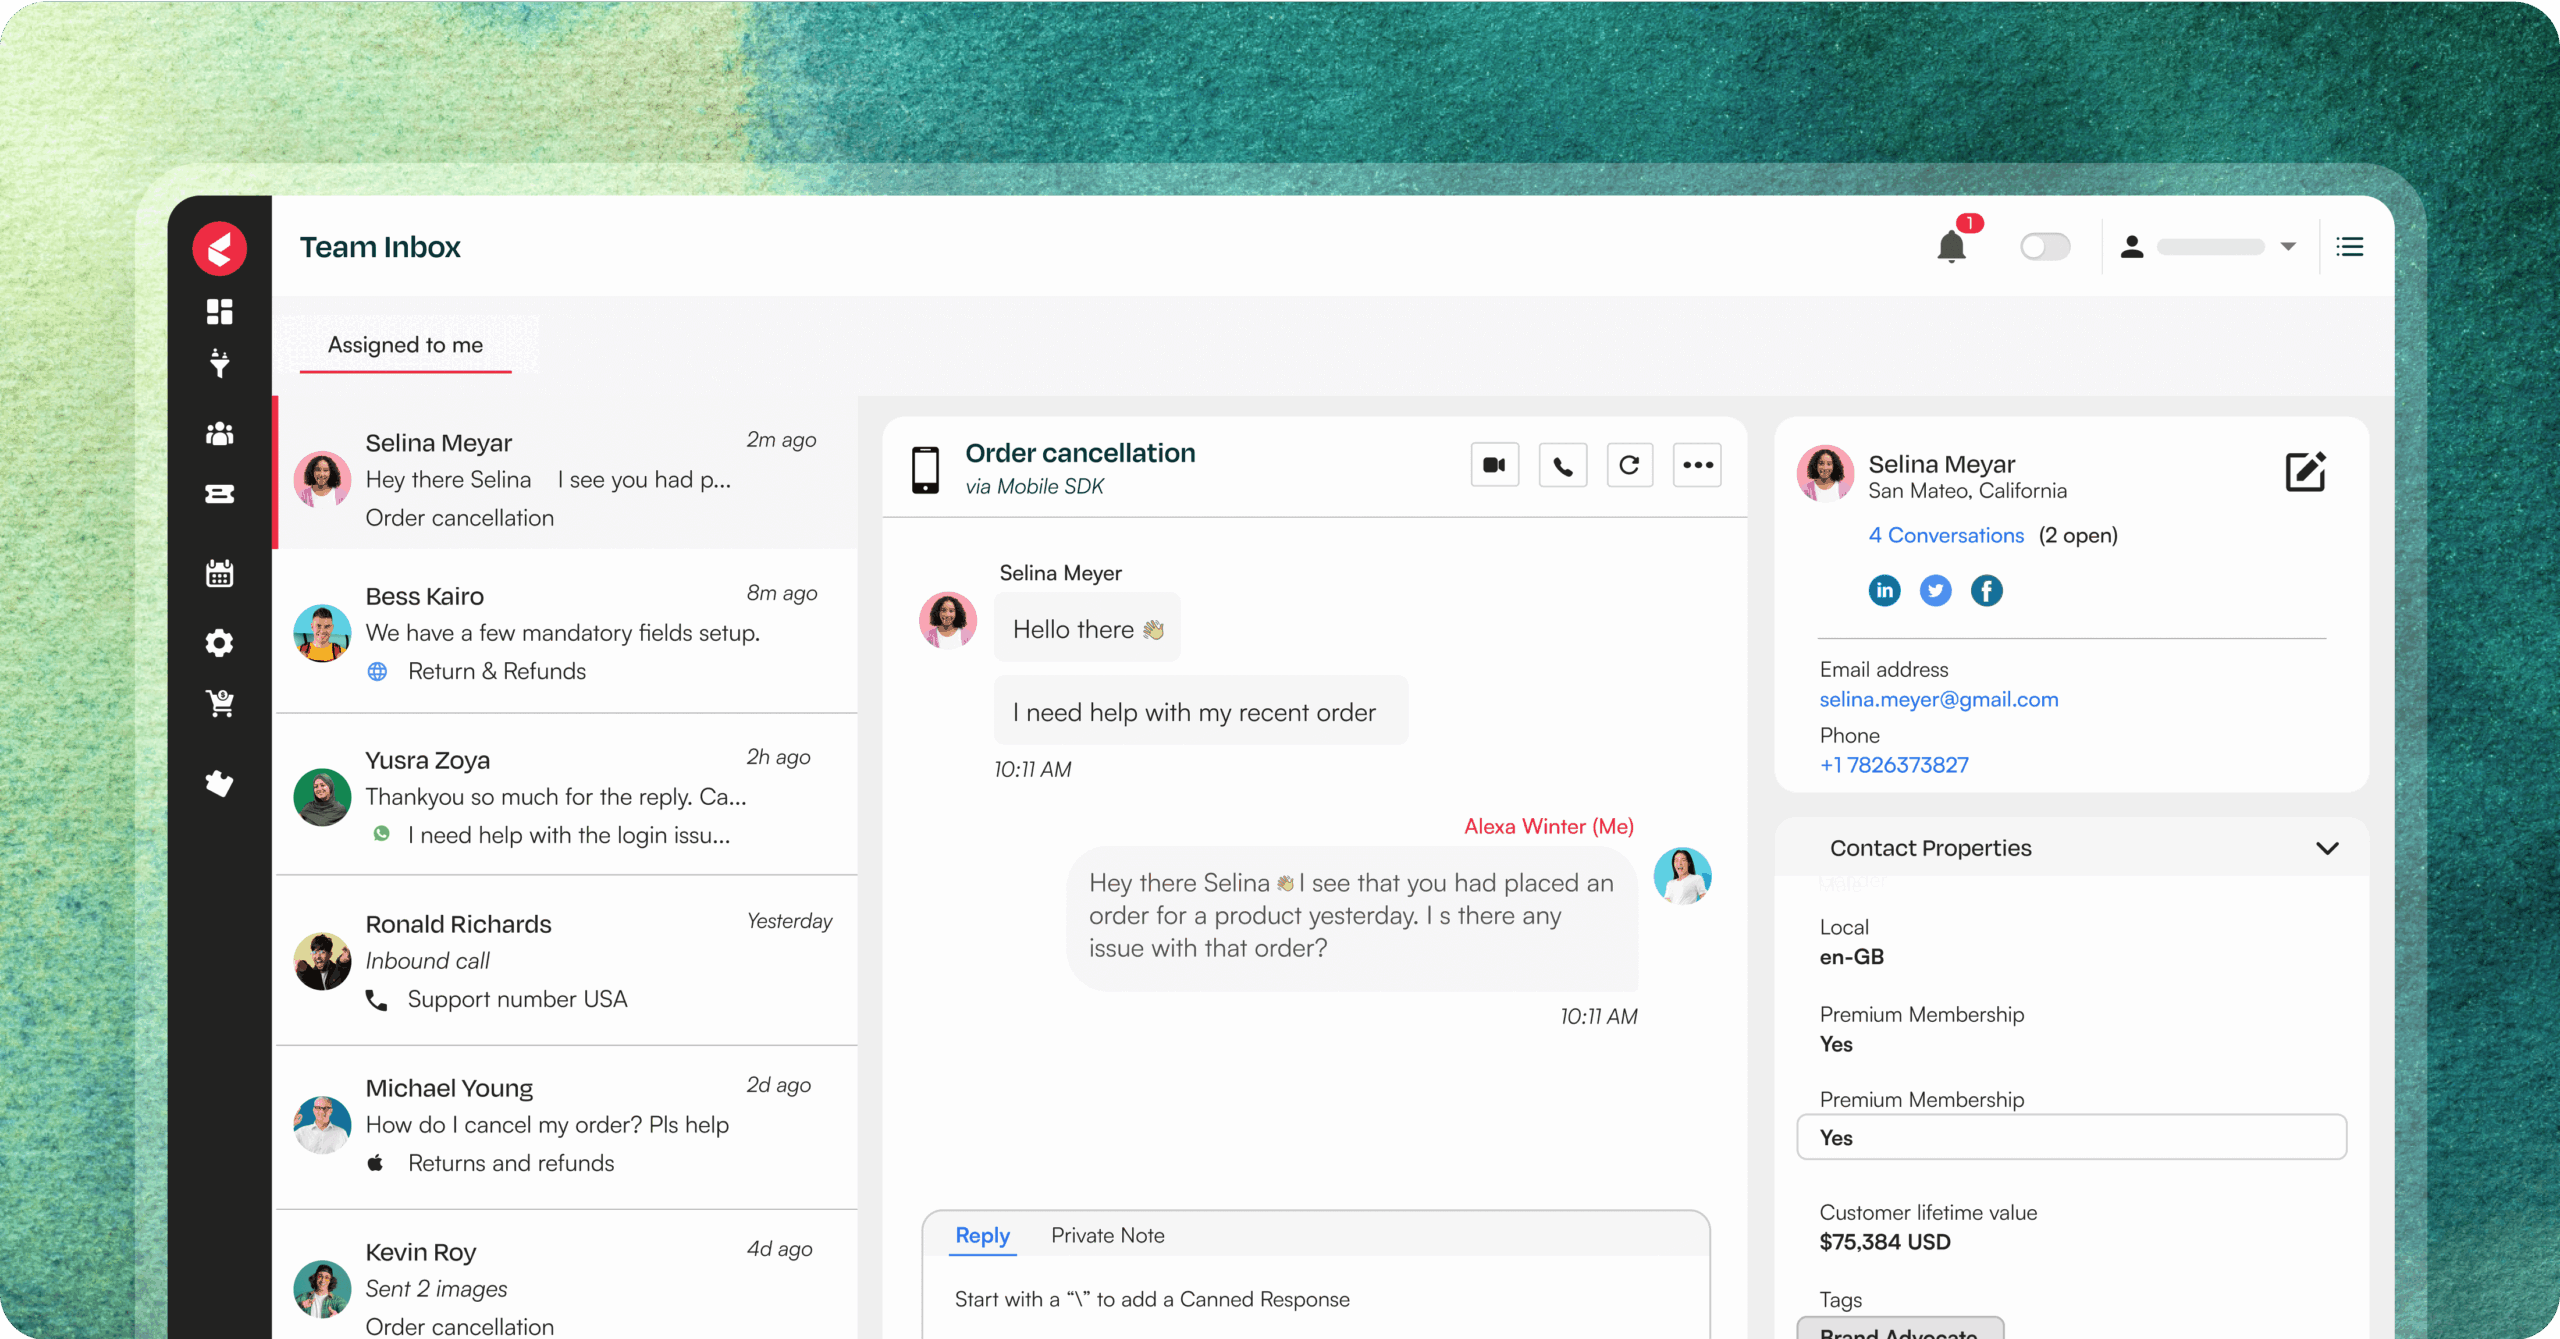Toggle the availability switch in header
Viewport: 2560px width, 1339px height.
click(2045, 247)
